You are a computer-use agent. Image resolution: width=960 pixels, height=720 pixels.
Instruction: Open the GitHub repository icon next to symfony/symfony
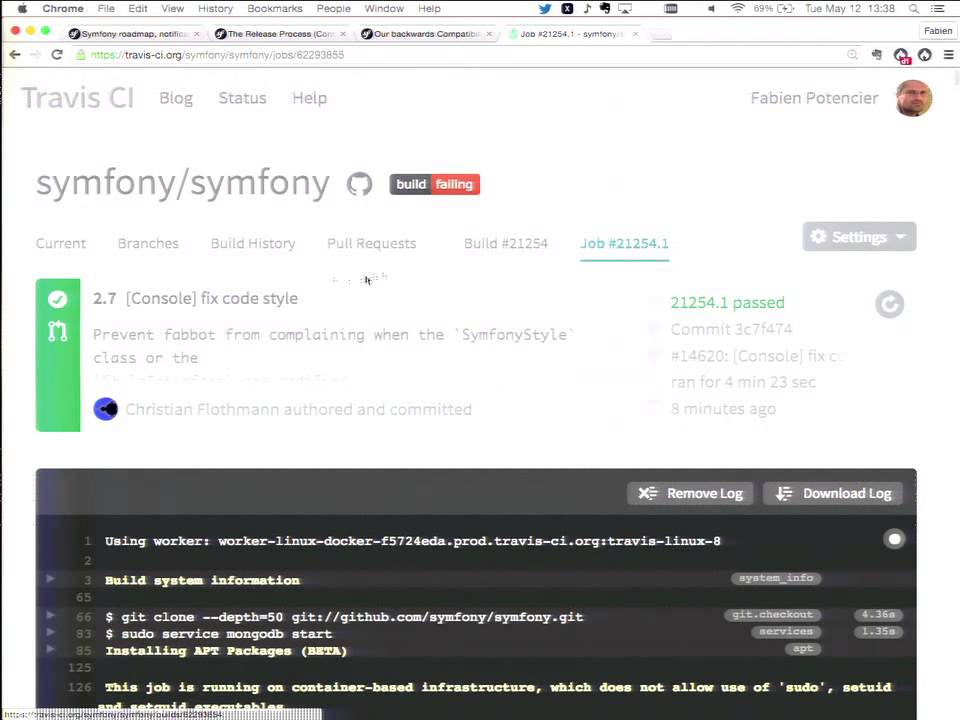(x=359, y=184)
